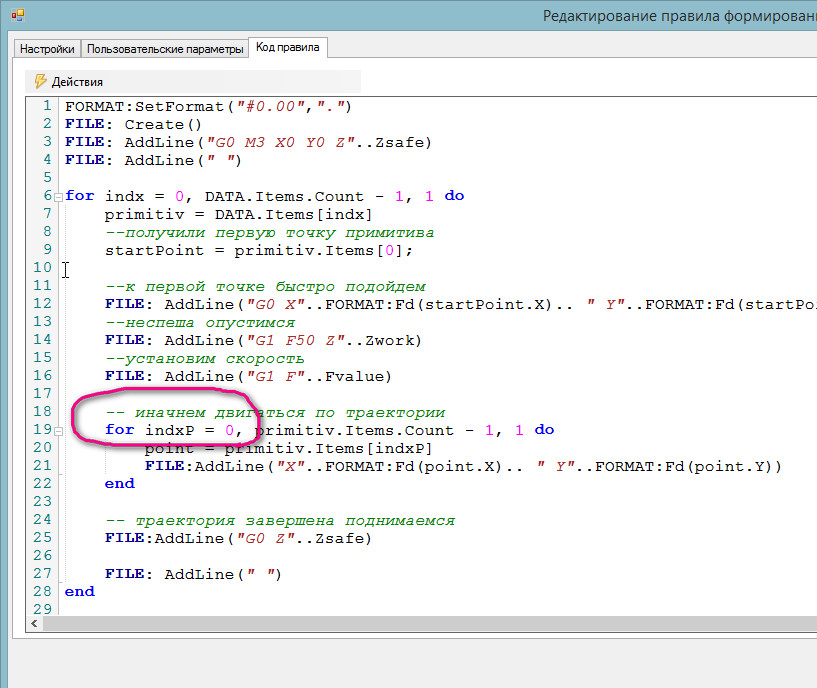Click line number 17 in the gutter
The width and height of the screenshot is (817, 688).
point(43,394)
